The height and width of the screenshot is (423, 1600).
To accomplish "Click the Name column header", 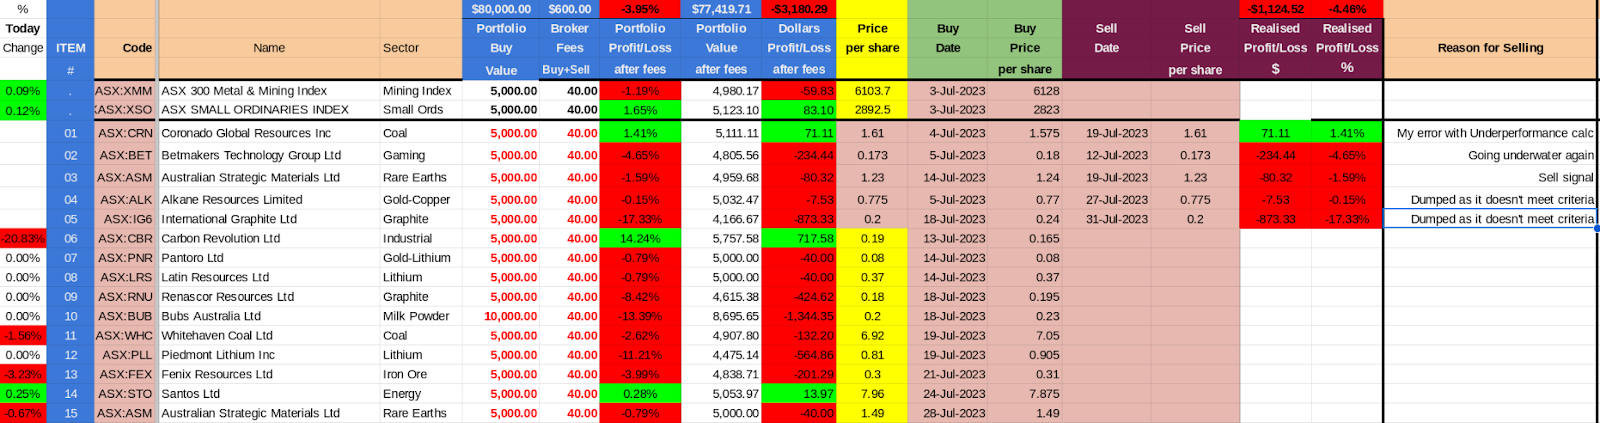I will [x=269, y=48].
